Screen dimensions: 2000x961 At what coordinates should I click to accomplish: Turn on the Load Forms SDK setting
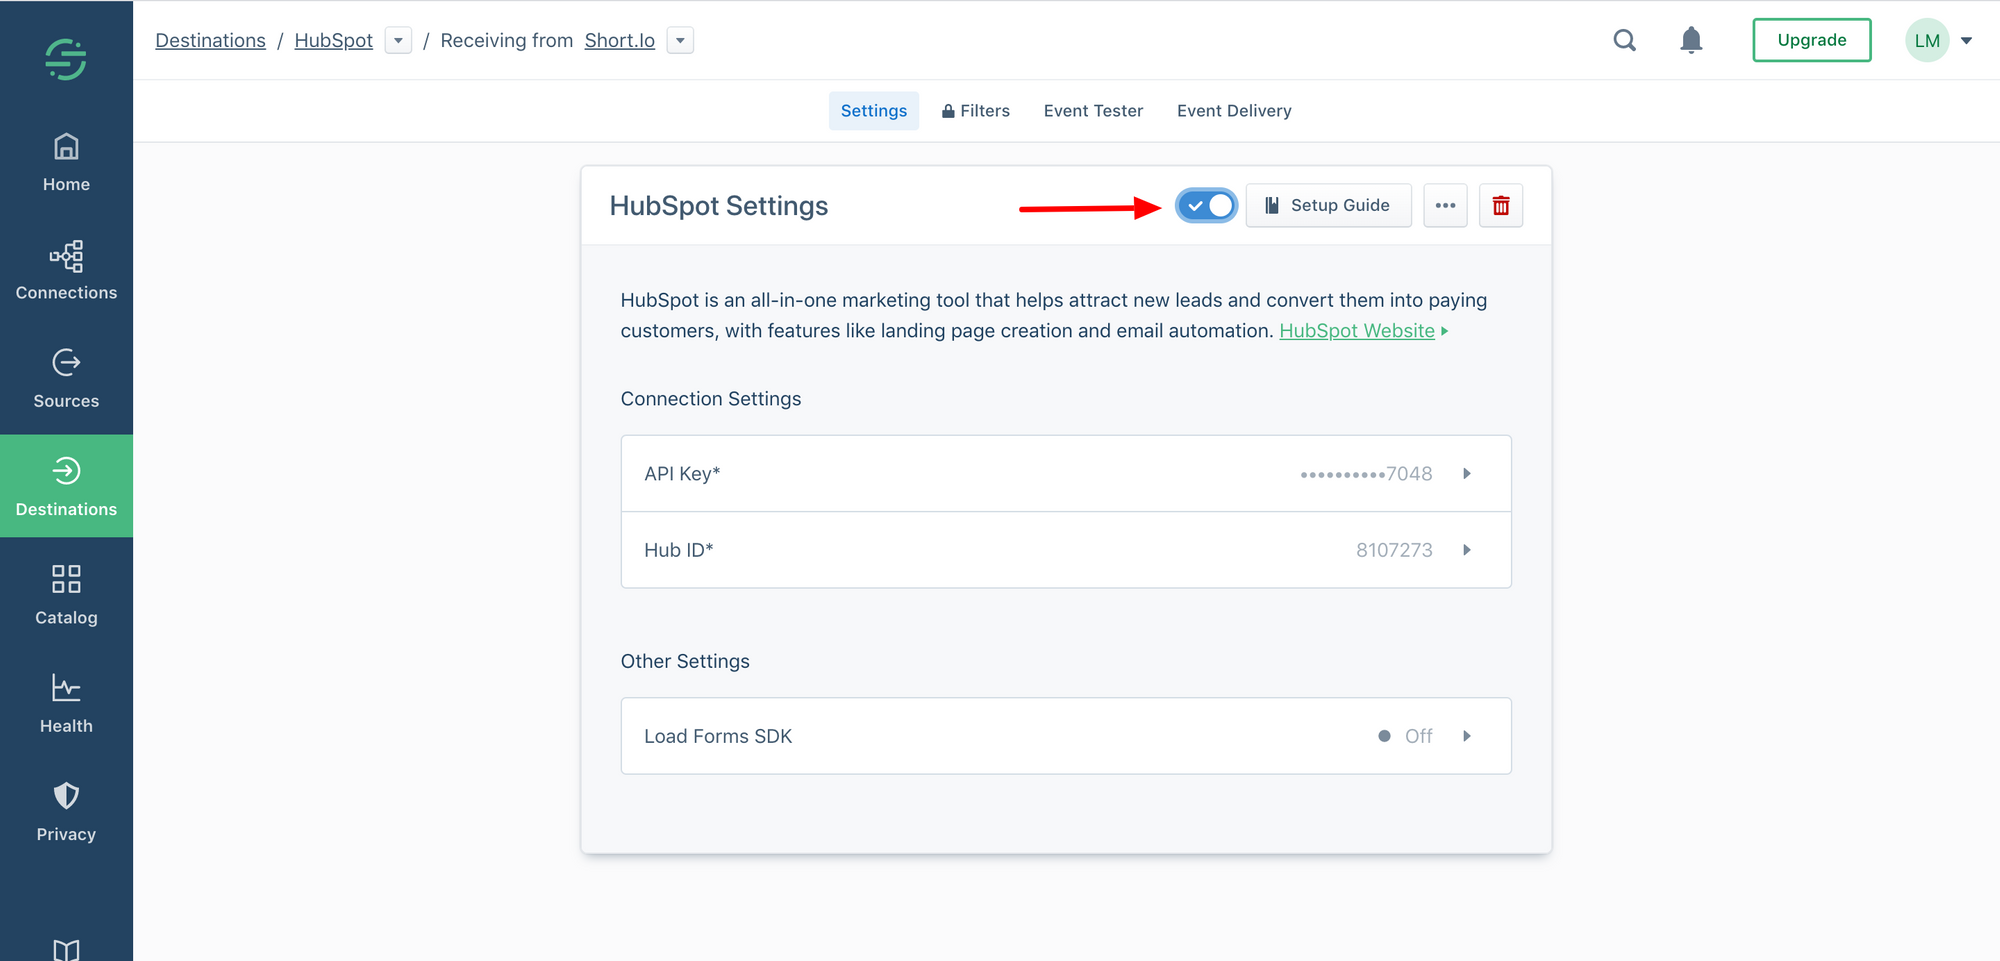(1065, 736)
